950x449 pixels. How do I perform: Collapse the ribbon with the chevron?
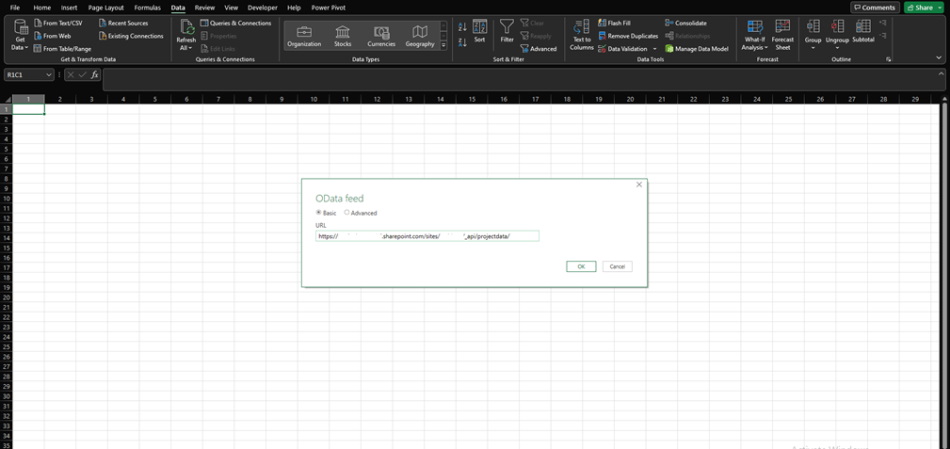pyautogui.click(x=938, y=58)
